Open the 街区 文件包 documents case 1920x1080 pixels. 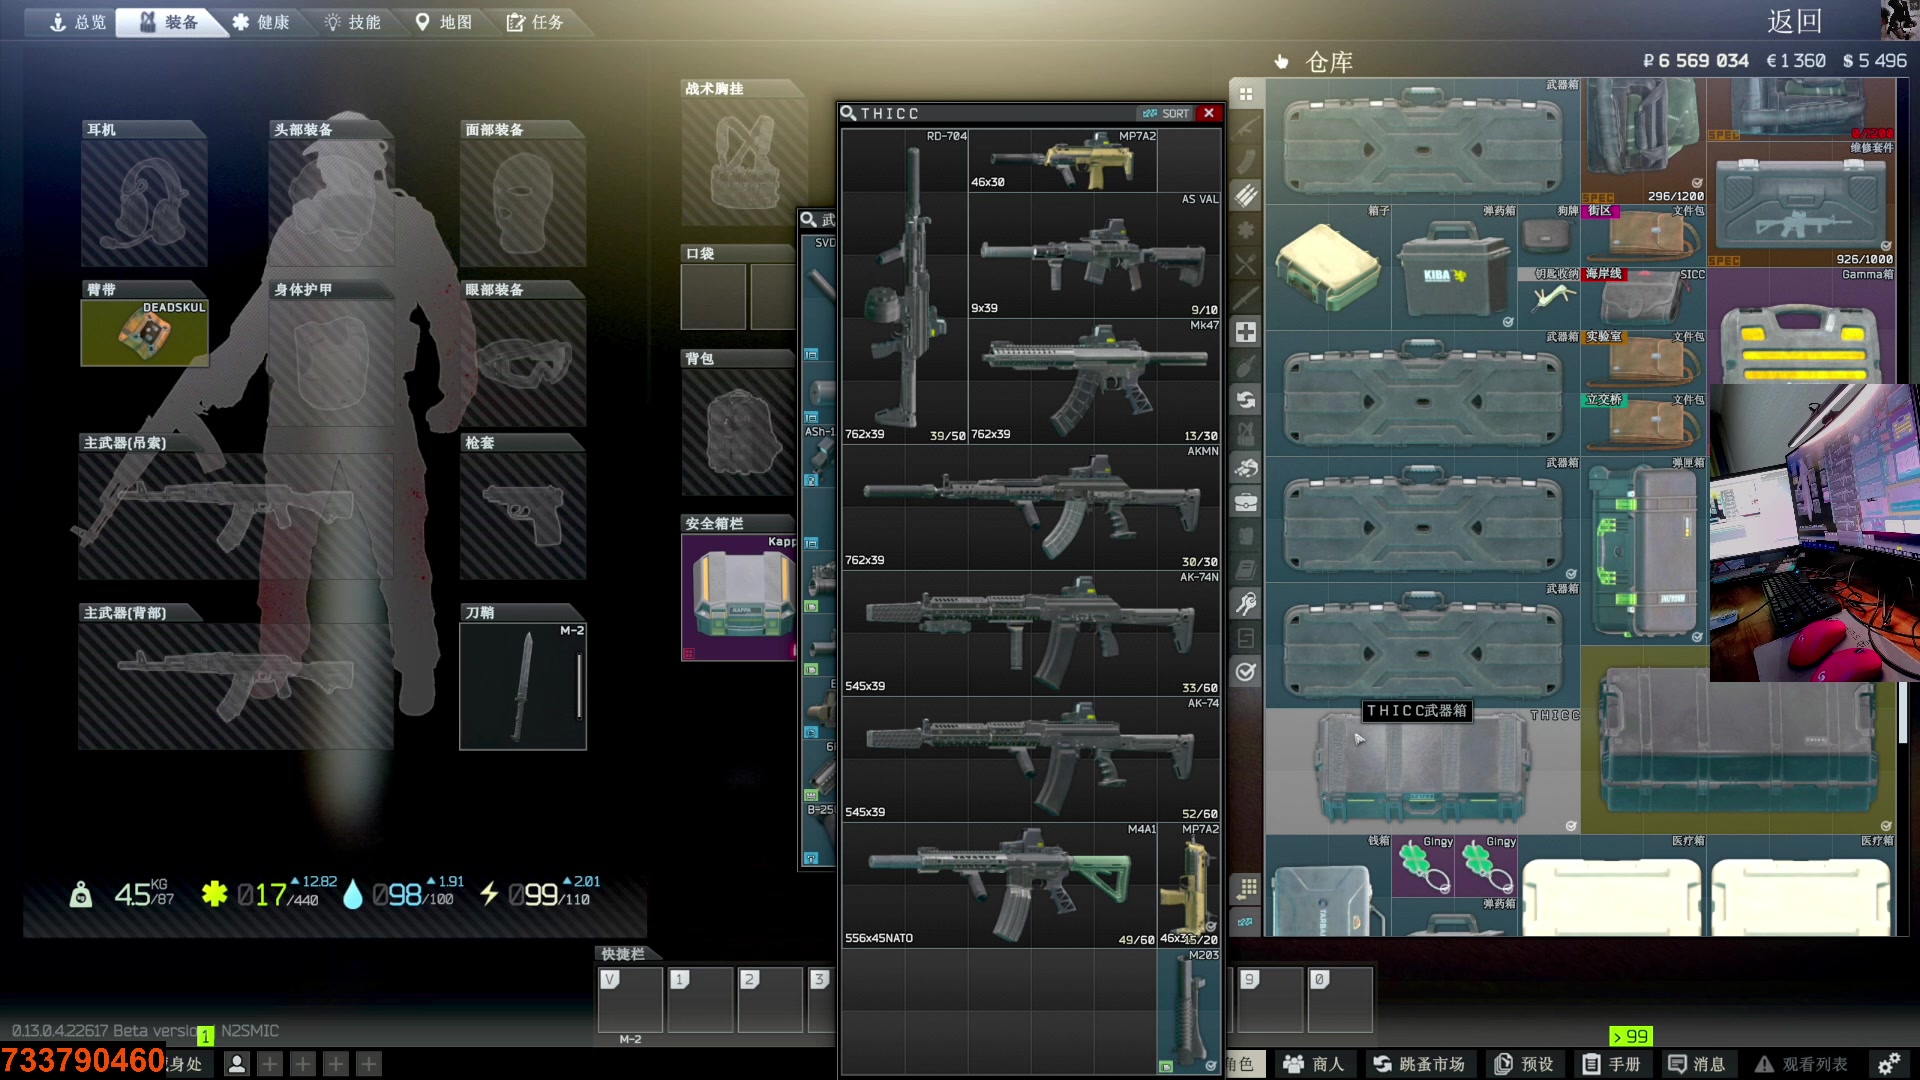pyautogui.click(x=1644, y=236)
